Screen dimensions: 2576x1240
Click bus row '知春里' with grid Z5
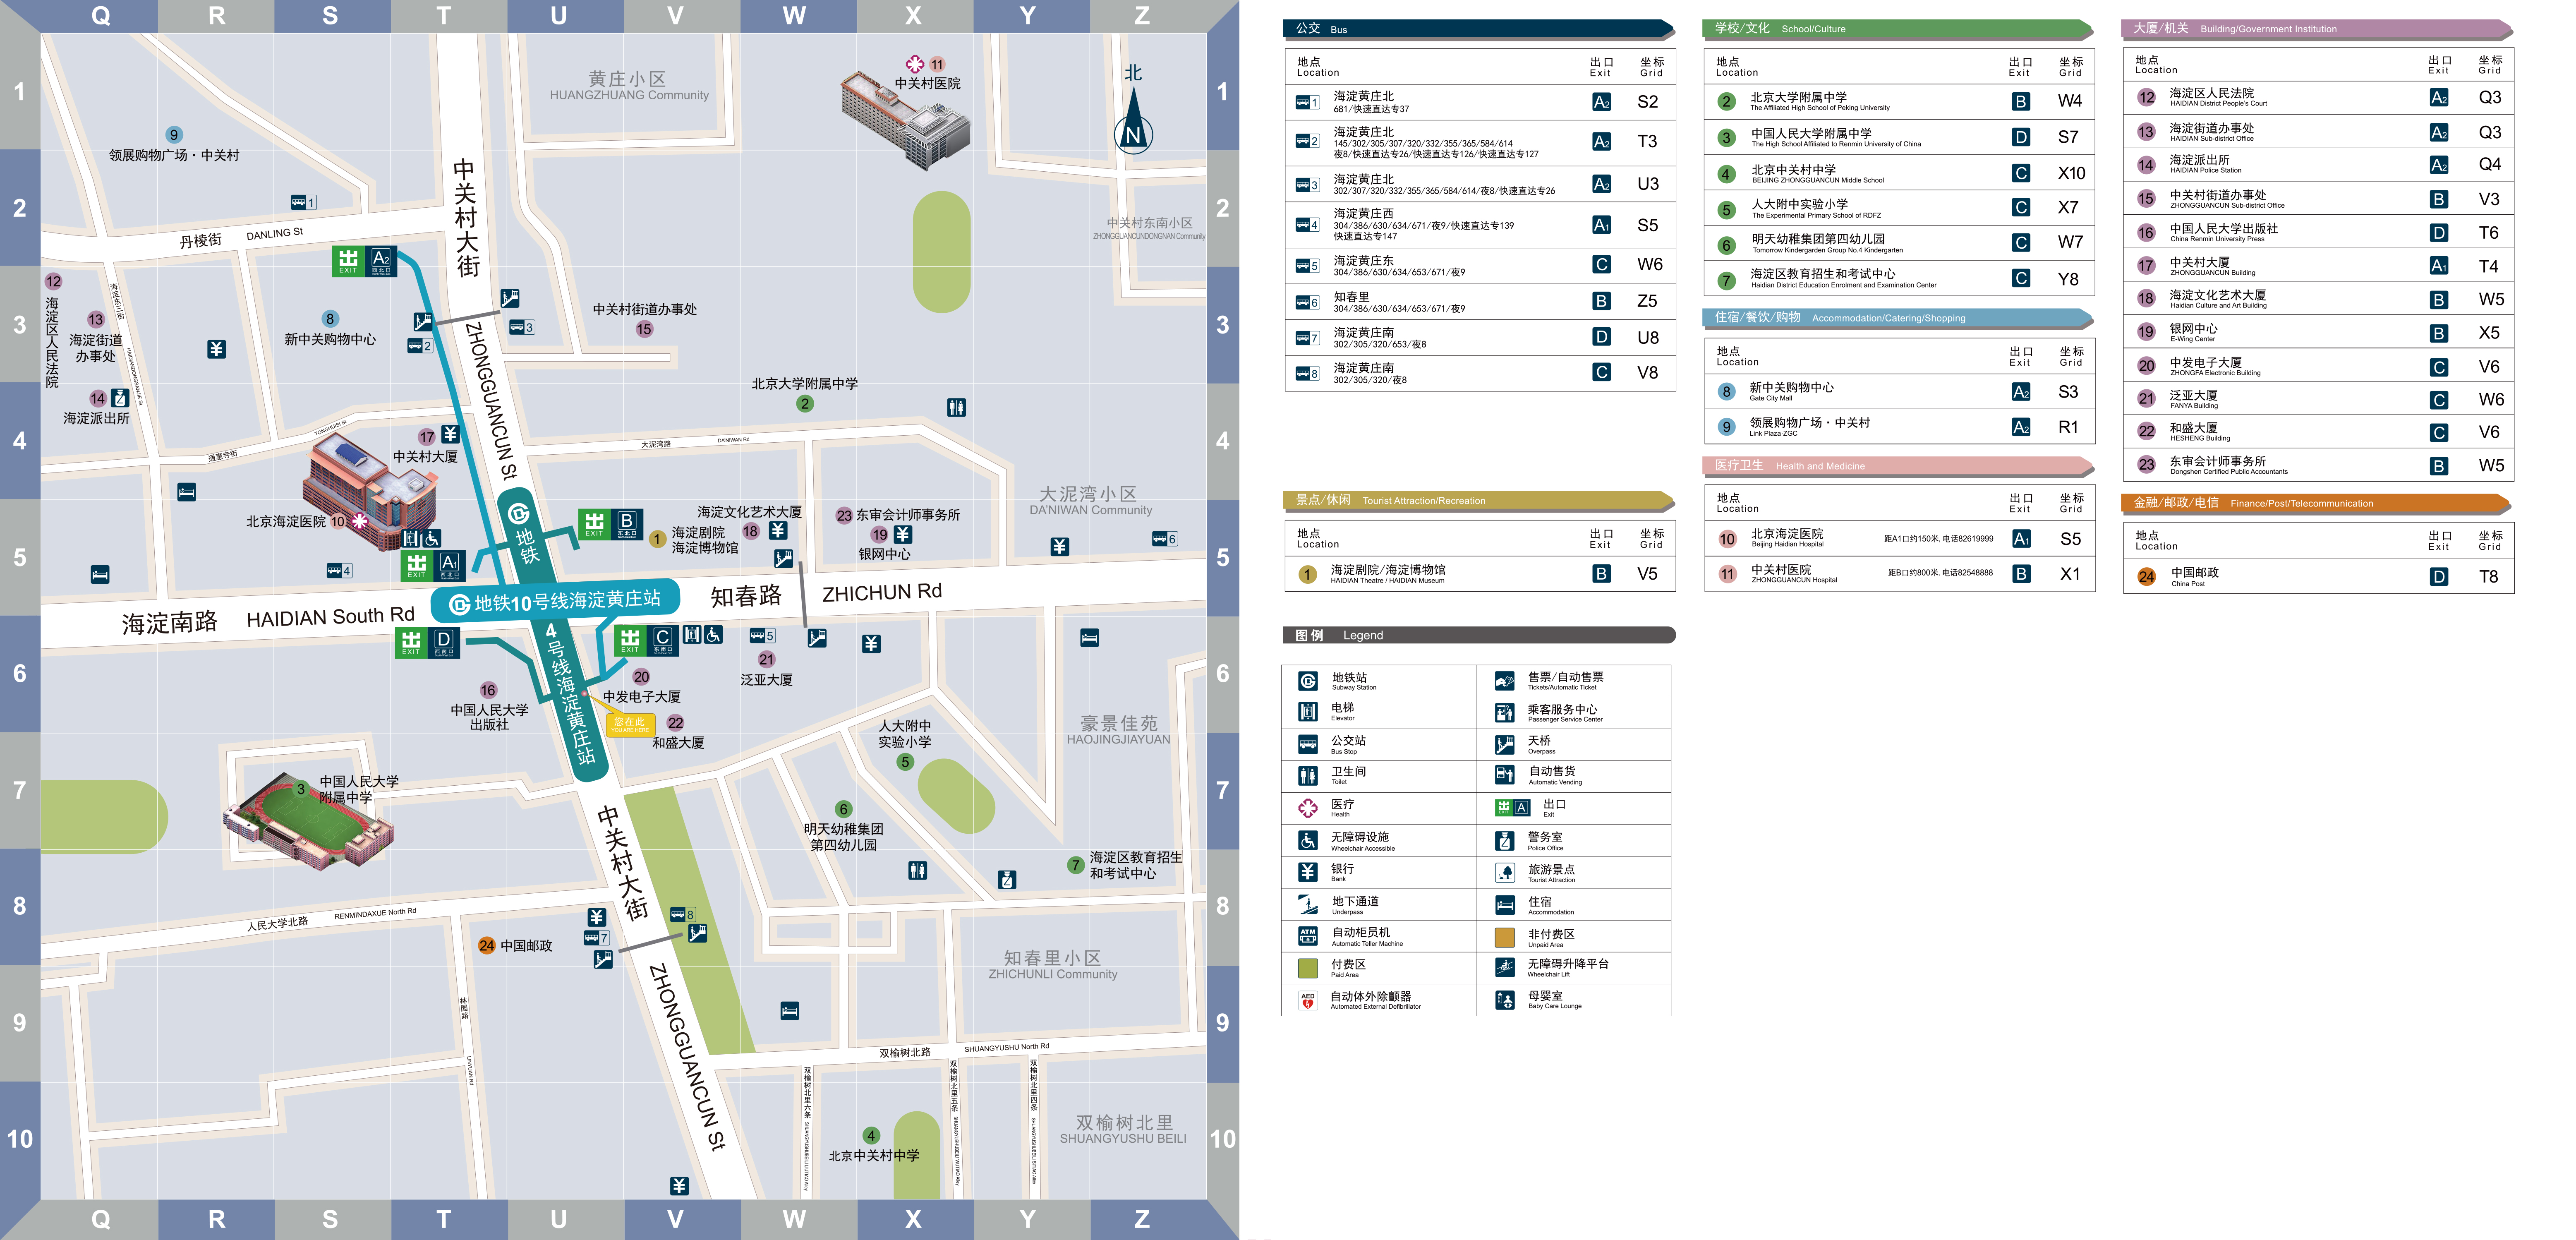click(1480, 301)
